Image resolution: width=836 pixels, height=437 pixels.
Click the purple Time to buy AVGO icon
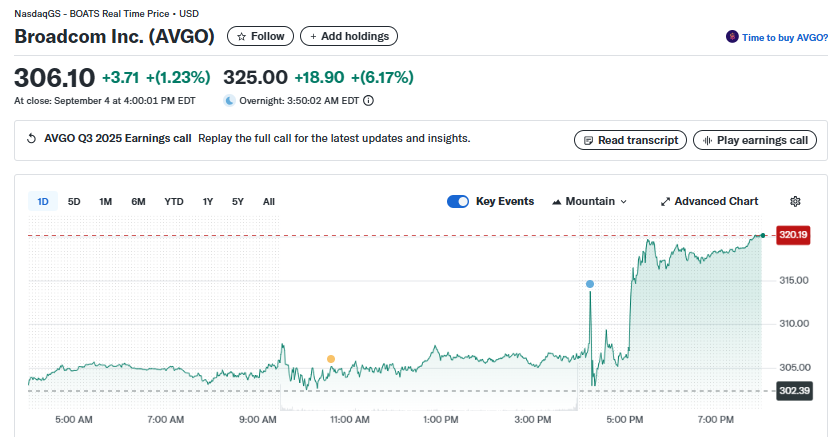pos(732,37)
